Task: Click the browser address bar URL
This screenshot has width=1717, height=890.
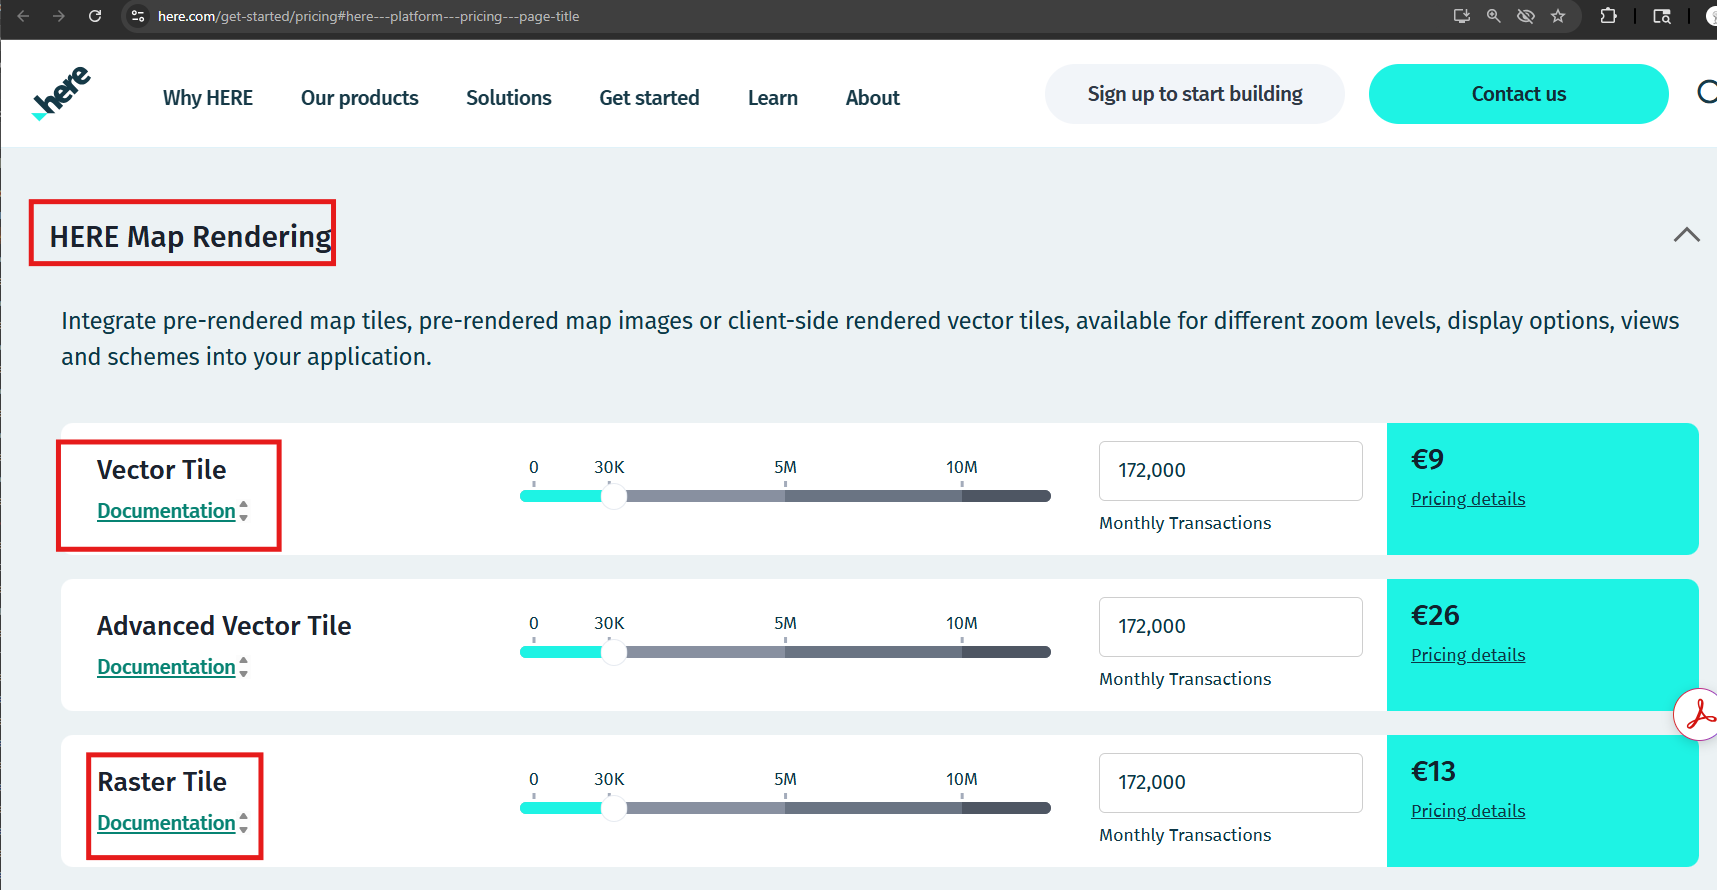Action: coord(369,16)
